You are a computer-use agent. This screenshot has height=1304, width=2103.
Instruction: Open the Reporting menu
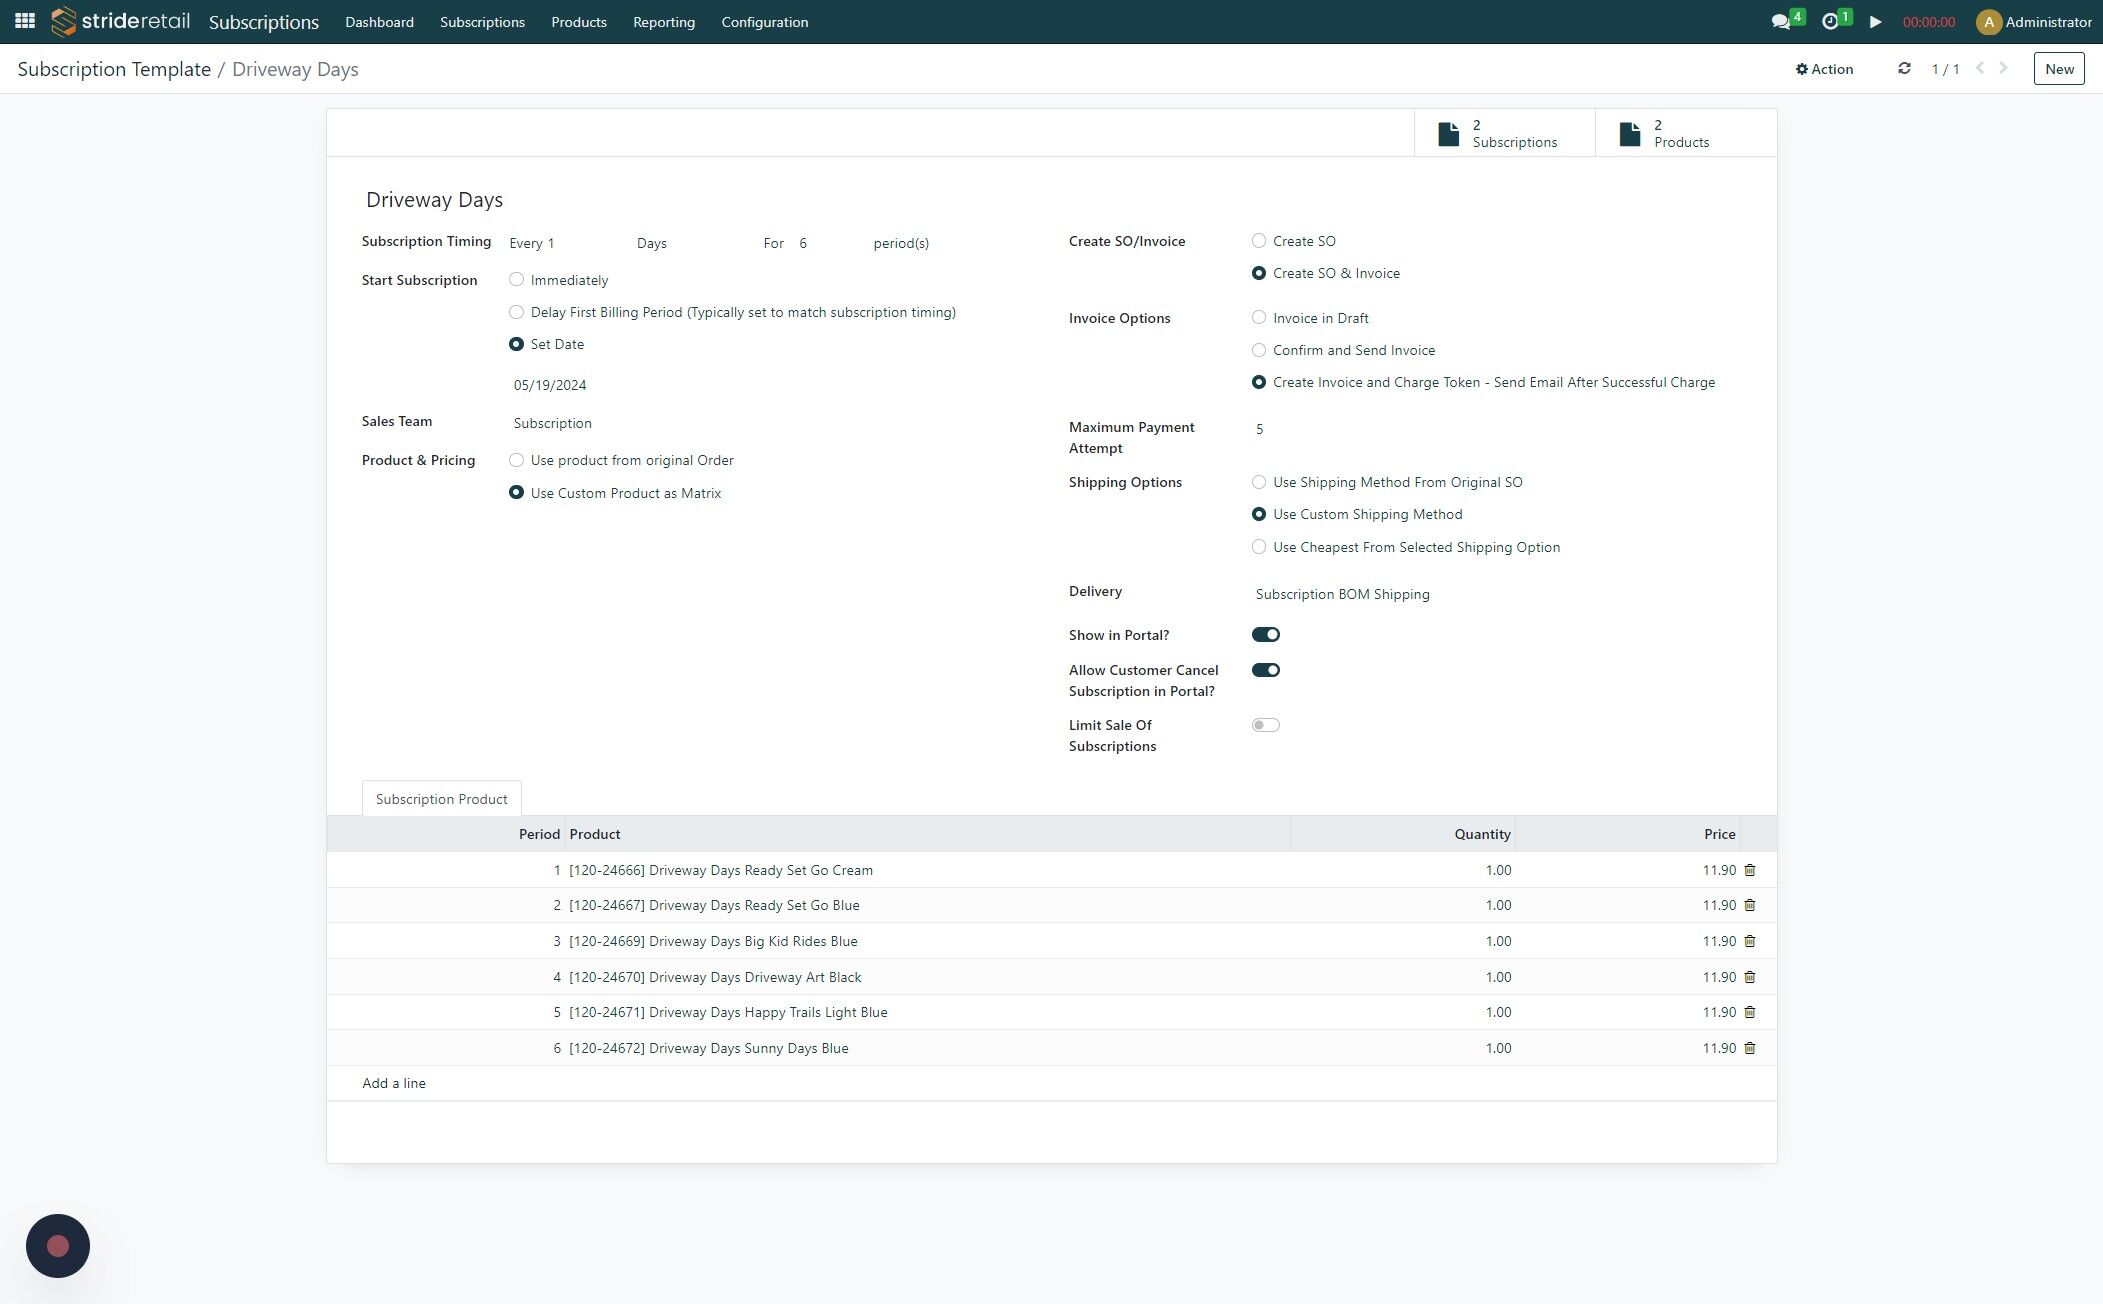(663, 22)
